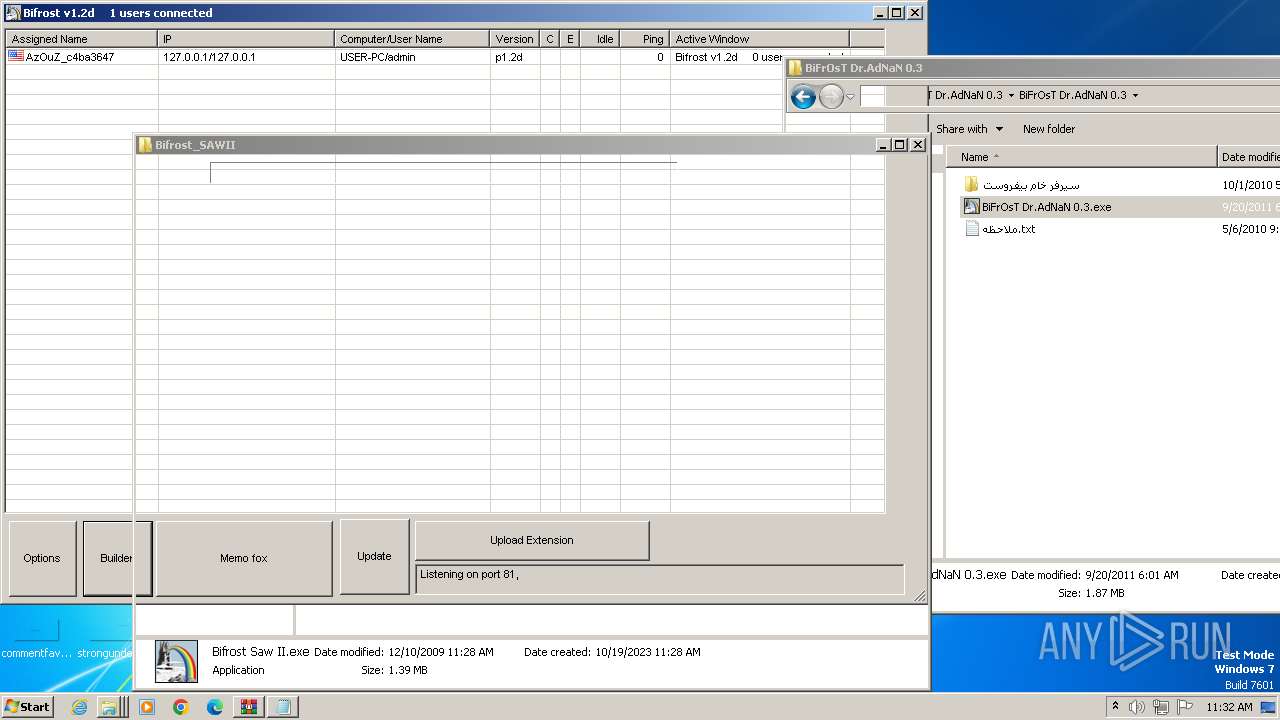Image resolution: width=1280 pixels, height=720 pixels.
Task: Select the Arabic-named folder icon
Action: pyautogui.click(x=971, y=185)
